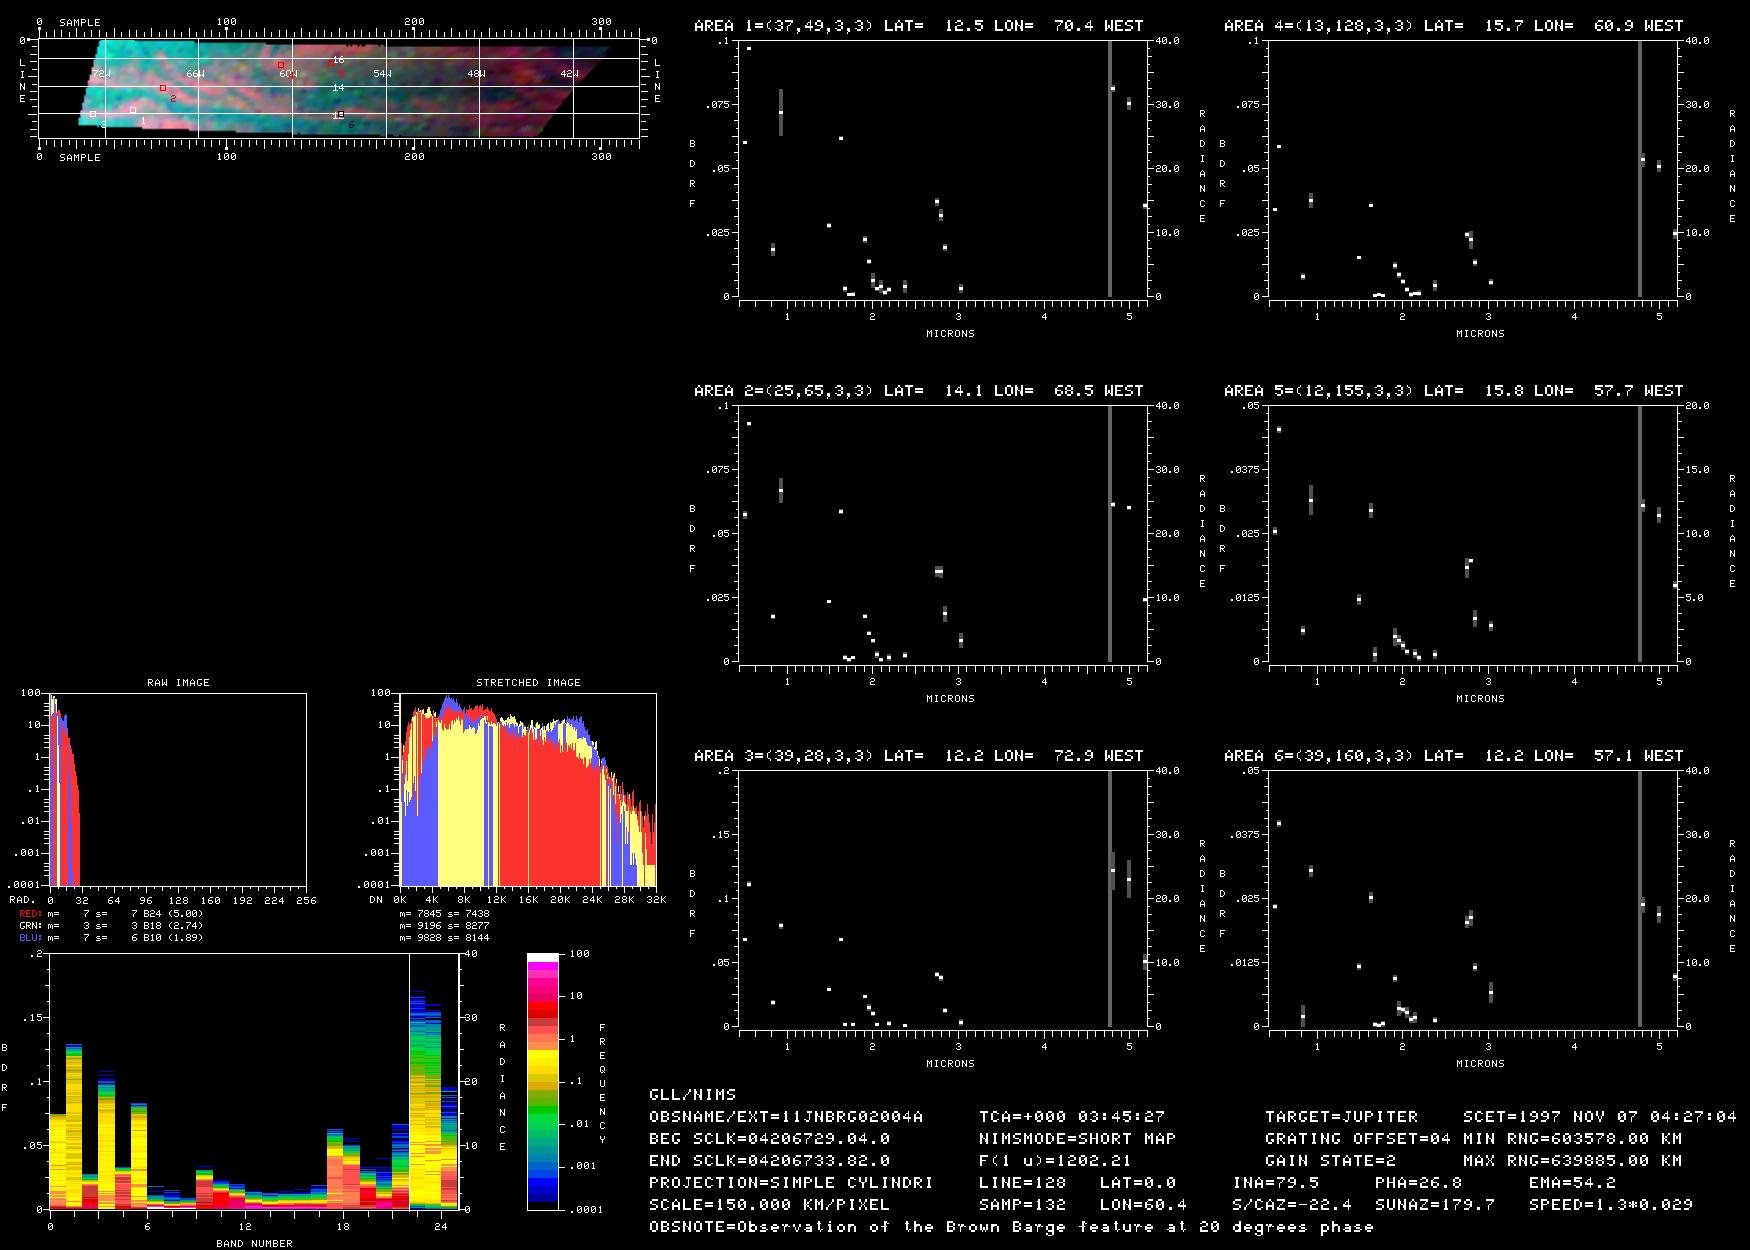This screenshot has width=1750, height=1250.
Task: Click the RAW IMAGE histogram title
Action: (178, 682)
